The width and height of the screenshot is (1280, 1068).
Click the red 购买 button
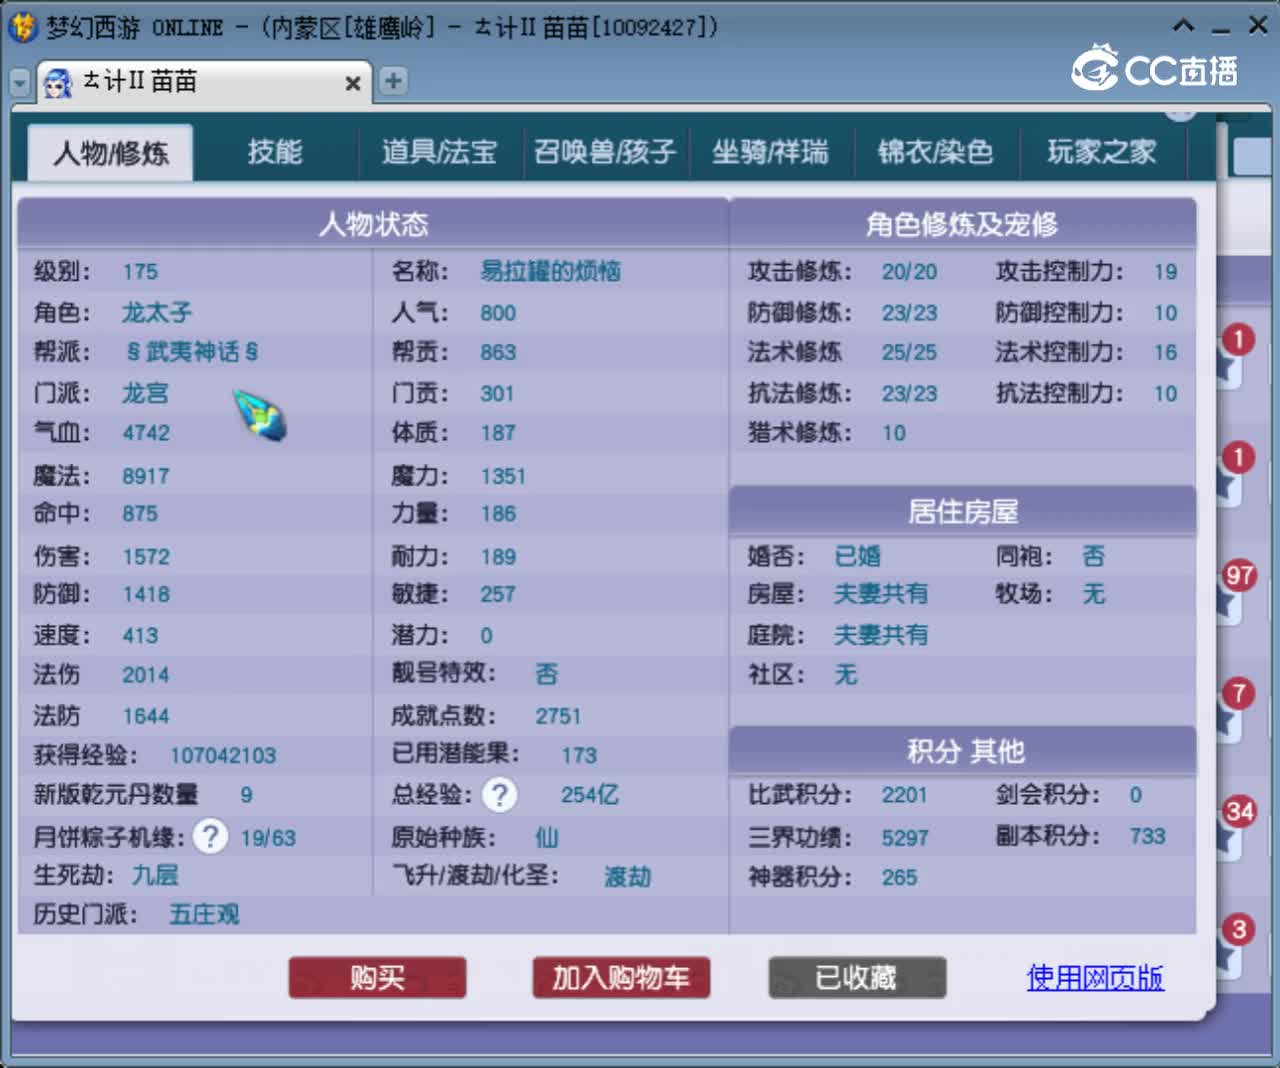tap(377, 977)
